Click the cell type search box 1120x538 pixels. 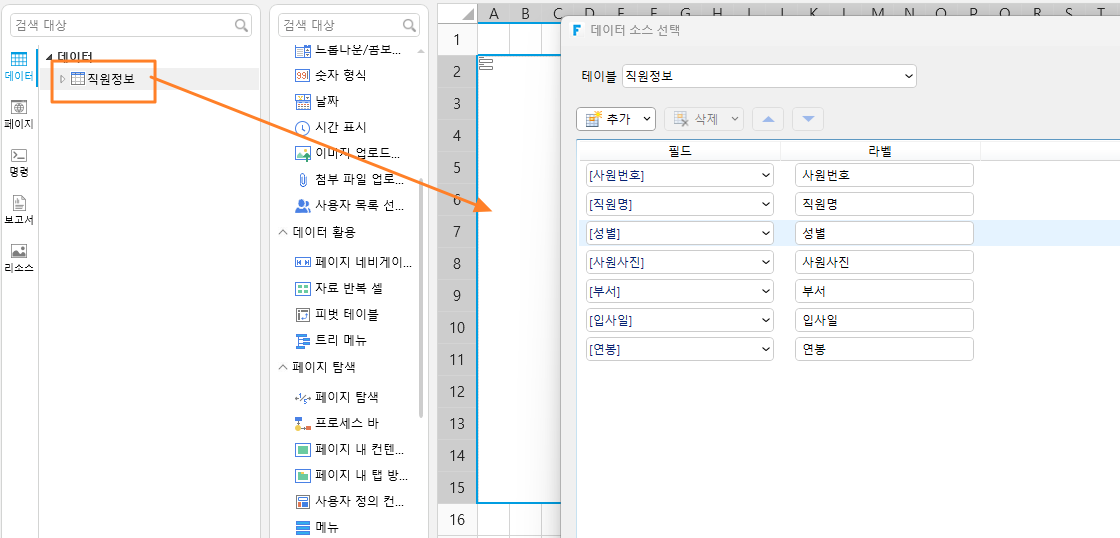[348, 25]
